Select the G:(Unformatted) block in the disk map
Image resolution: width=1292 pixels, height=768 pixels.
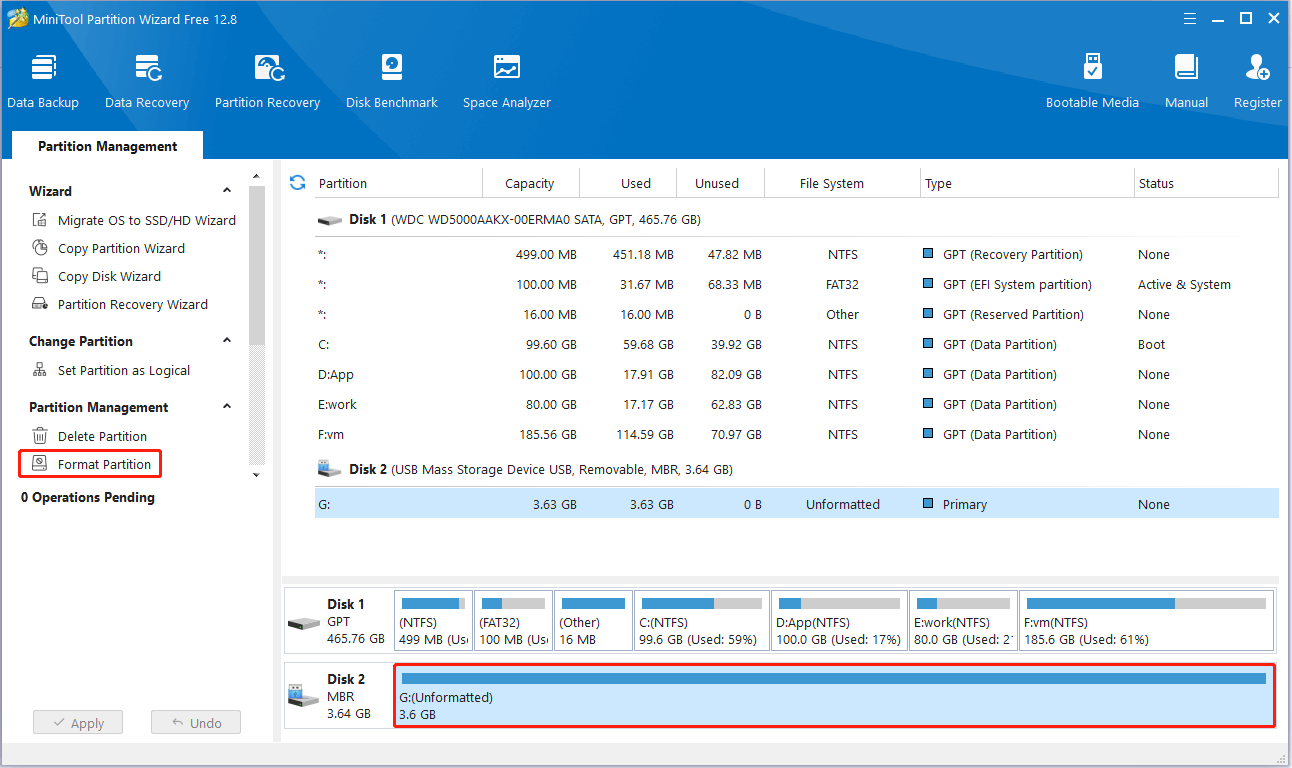pos(834,695)
